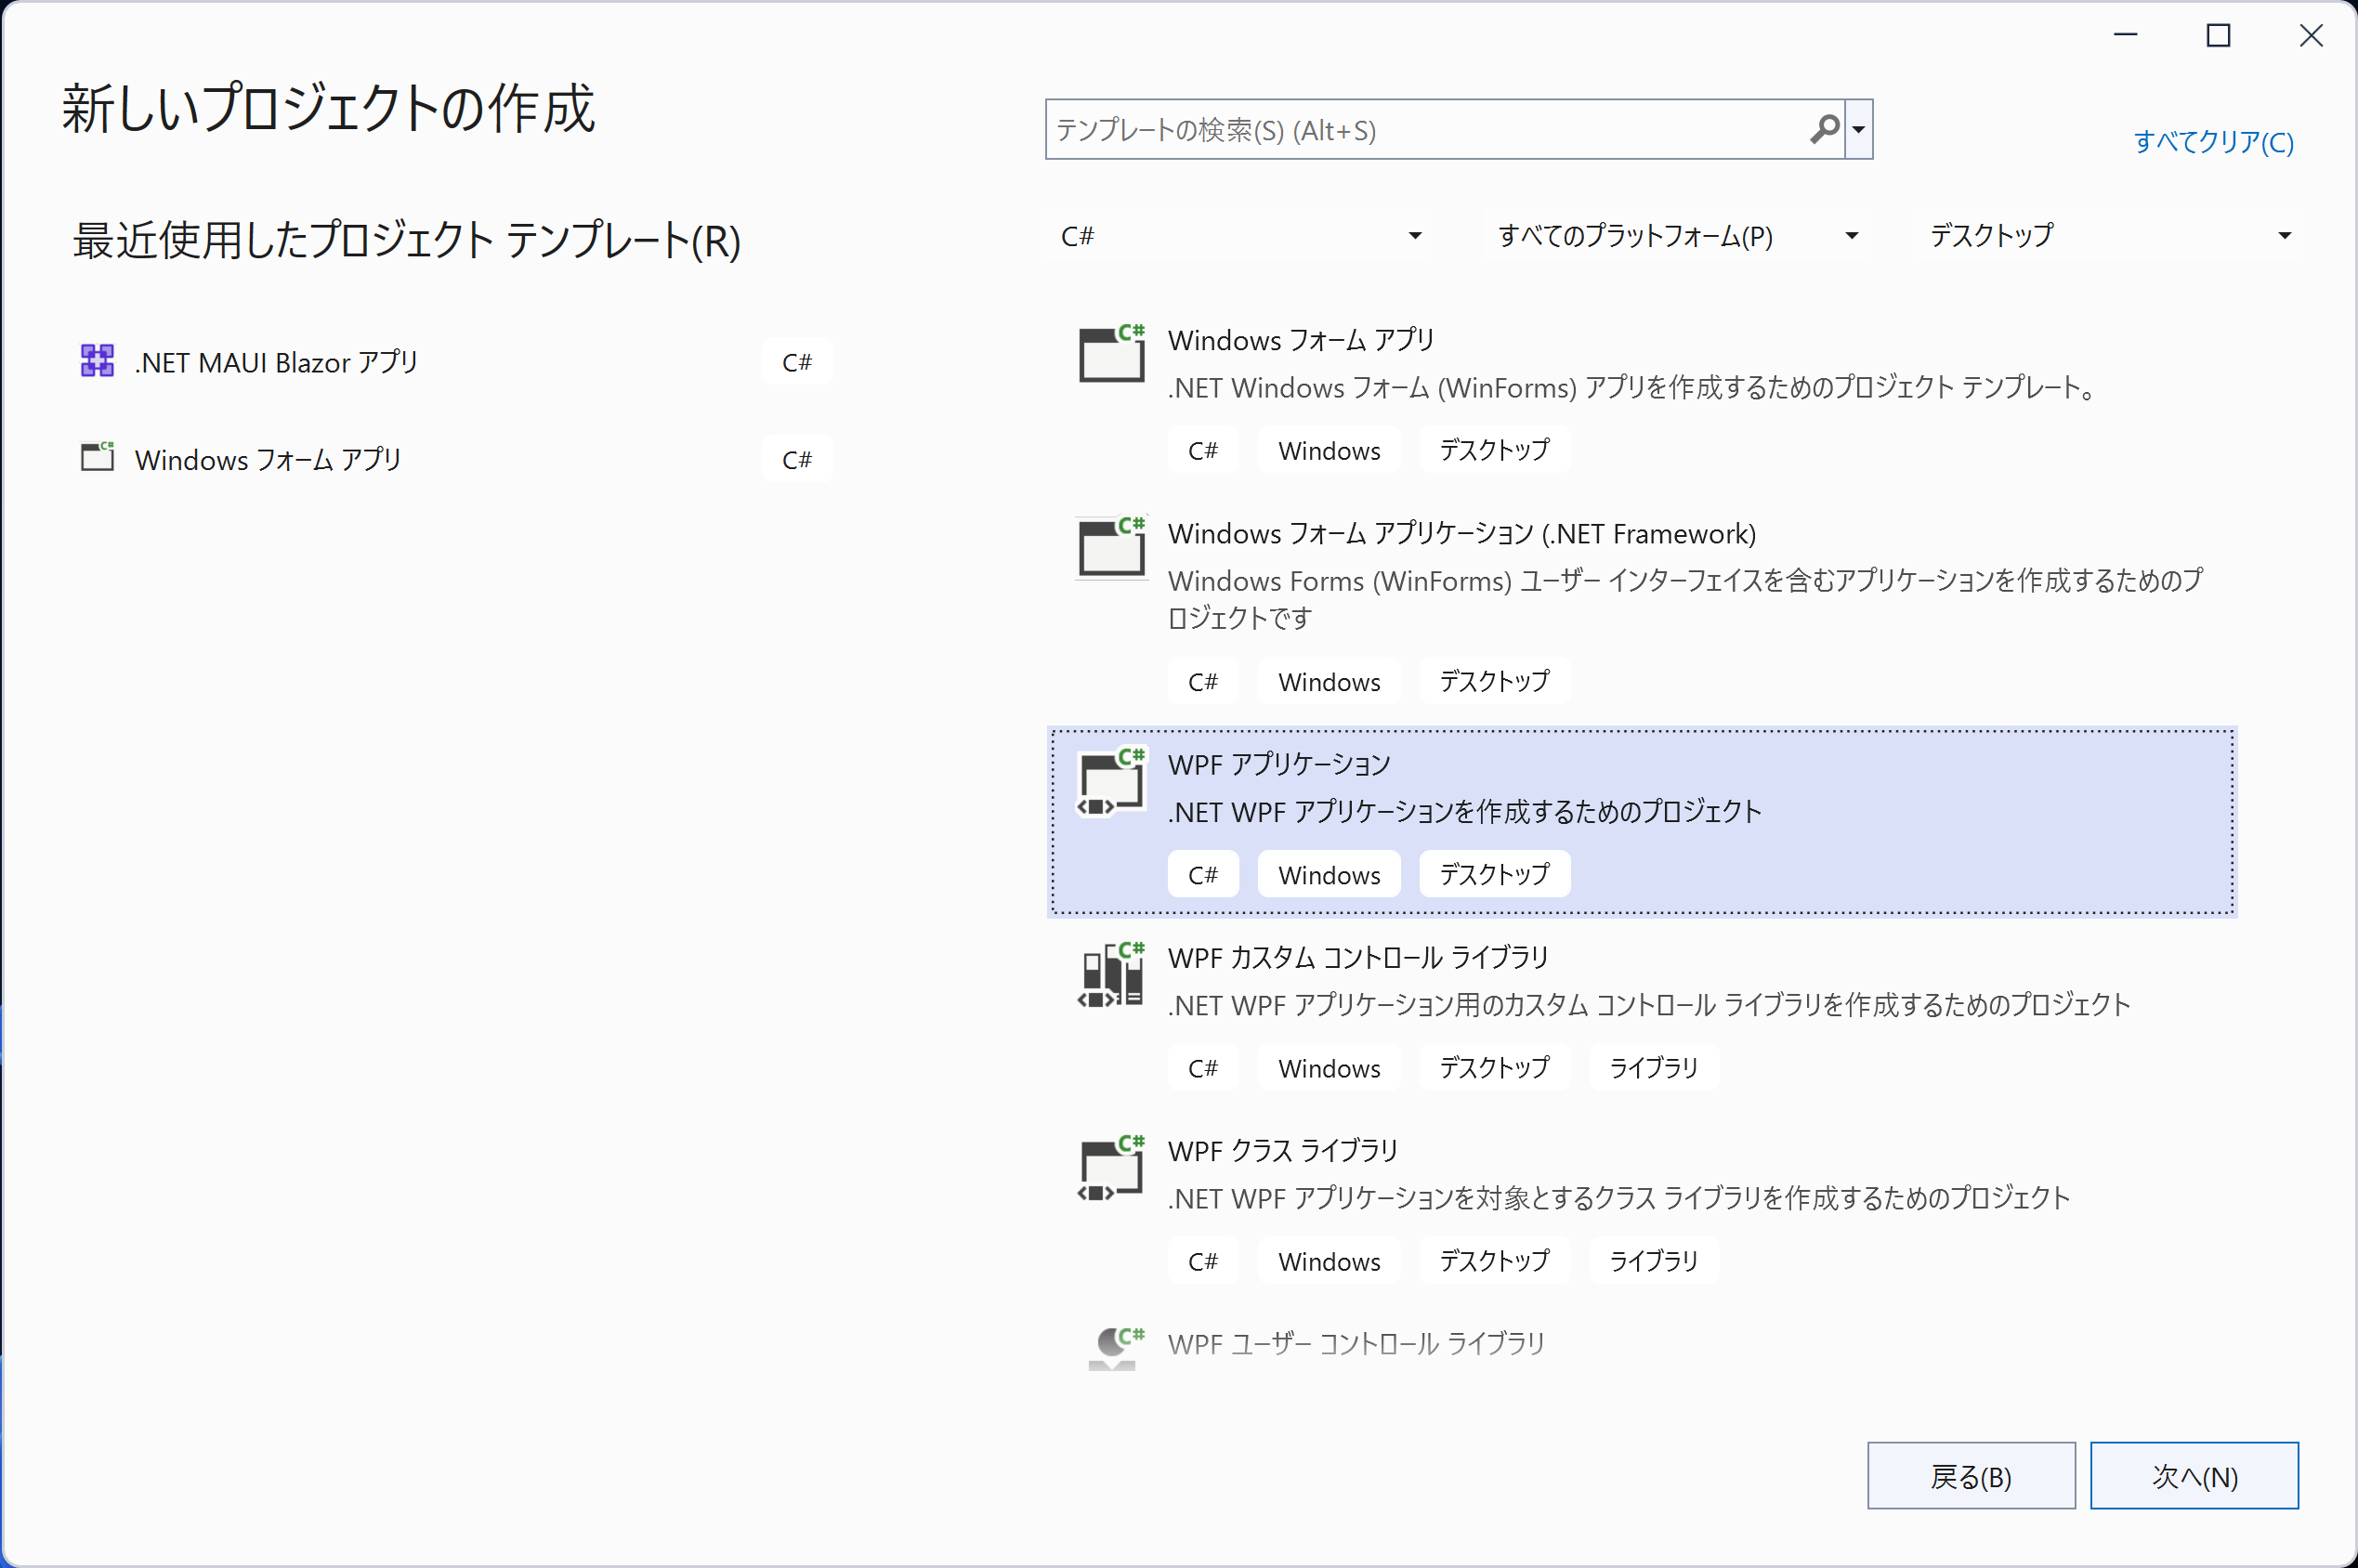Click the Windows フォーム アプリケーション (.NET Framework) icon
Viewport: 2358px width, 1568px height.
[x=1111, y=546]
